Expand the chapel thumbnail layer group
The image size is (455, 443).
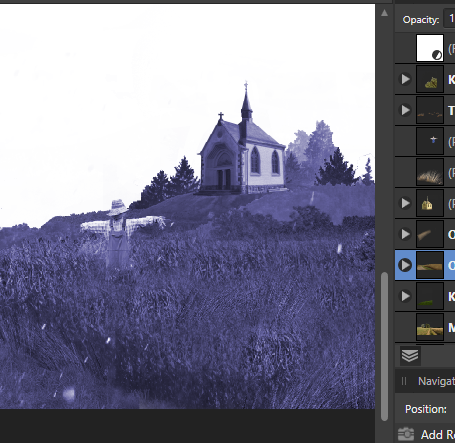click(405, 203)
